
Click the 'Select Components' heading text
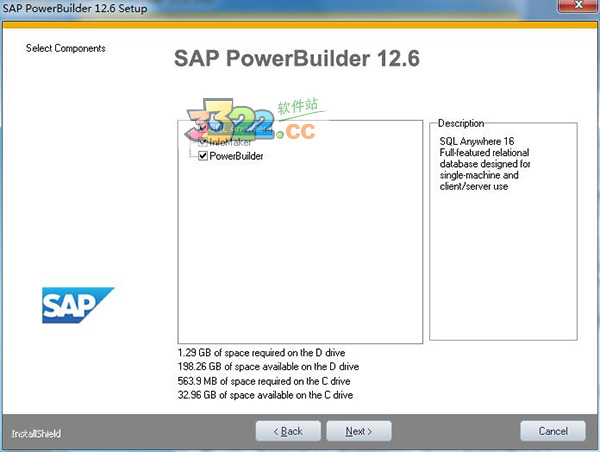point(65,48)
